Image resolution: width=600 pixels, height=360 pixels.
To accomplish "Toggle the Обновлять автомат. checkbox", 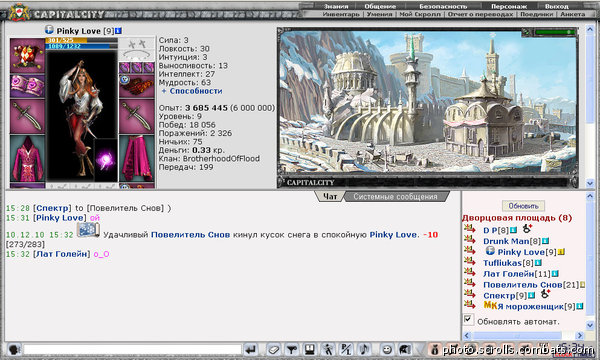I will (x=468, y=319).
